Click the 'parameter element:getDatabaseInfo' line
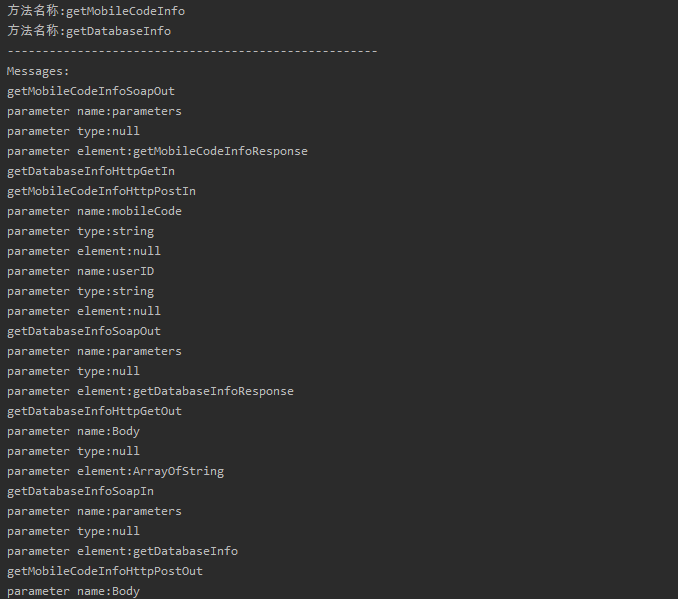The image size is (678, 599). pos(122,551)
